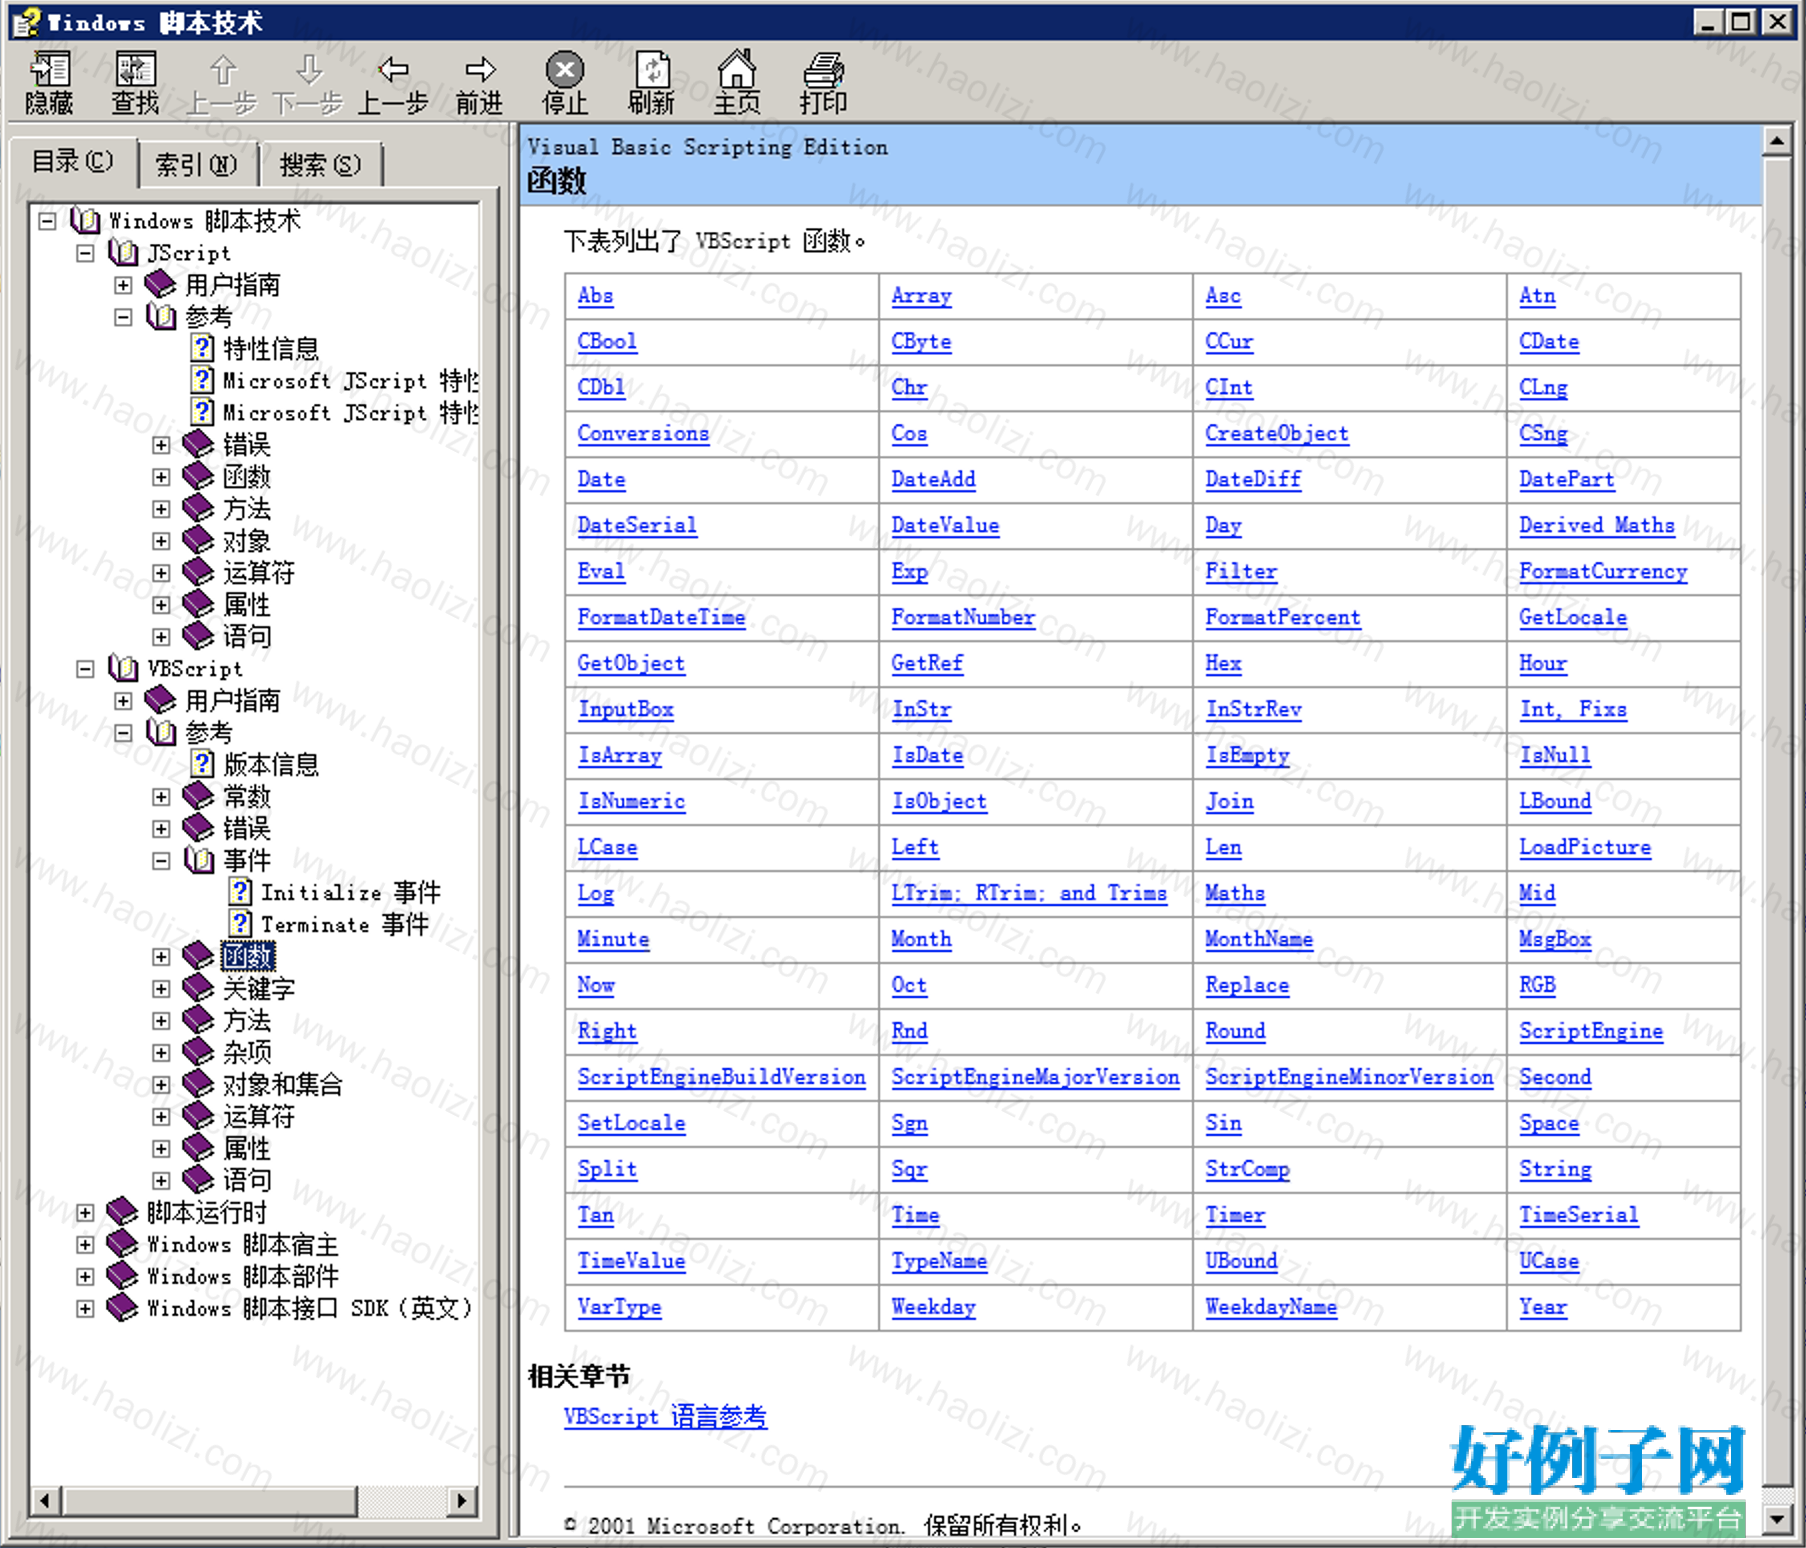Collapse the 事件 tree node
This screenshot has height=1548, width=1806.
(x=161, y=861)
